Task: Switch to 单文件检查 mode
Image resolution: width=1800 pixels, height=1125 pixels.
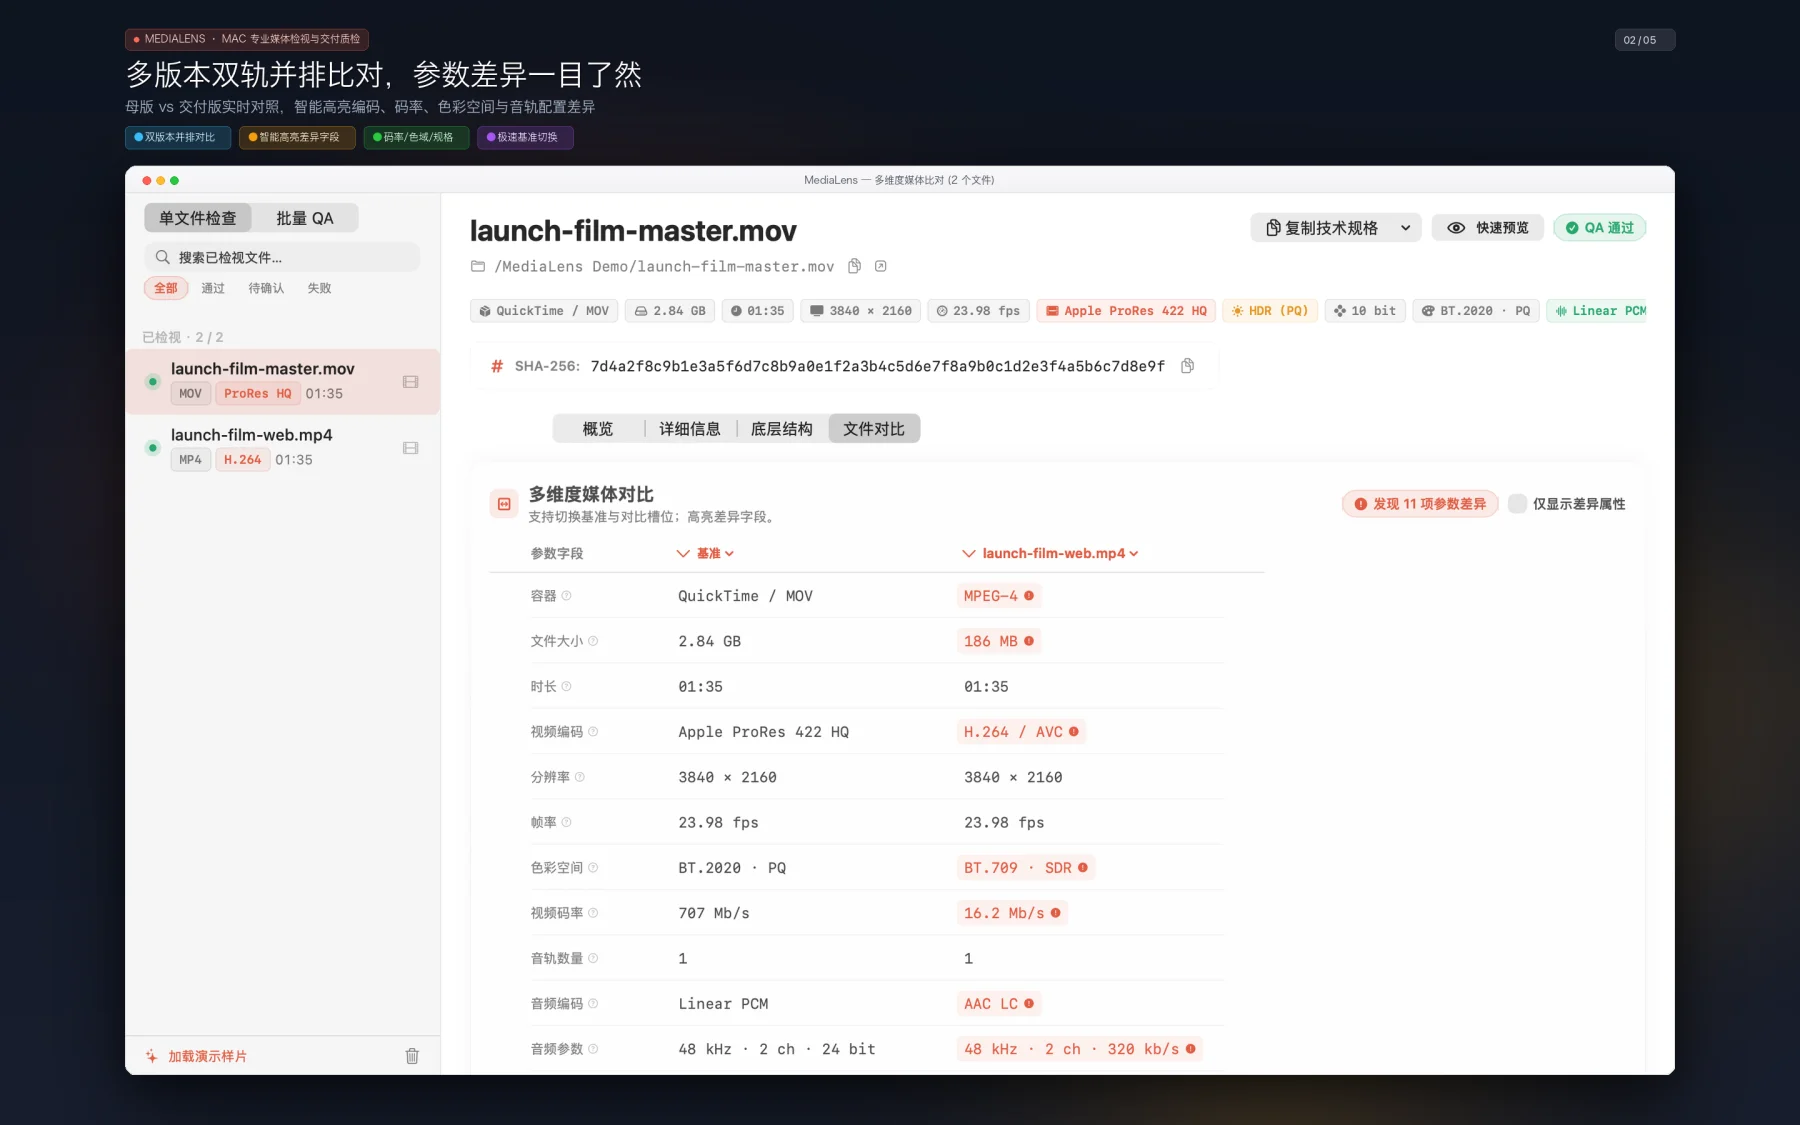Action: coord(198,218)
